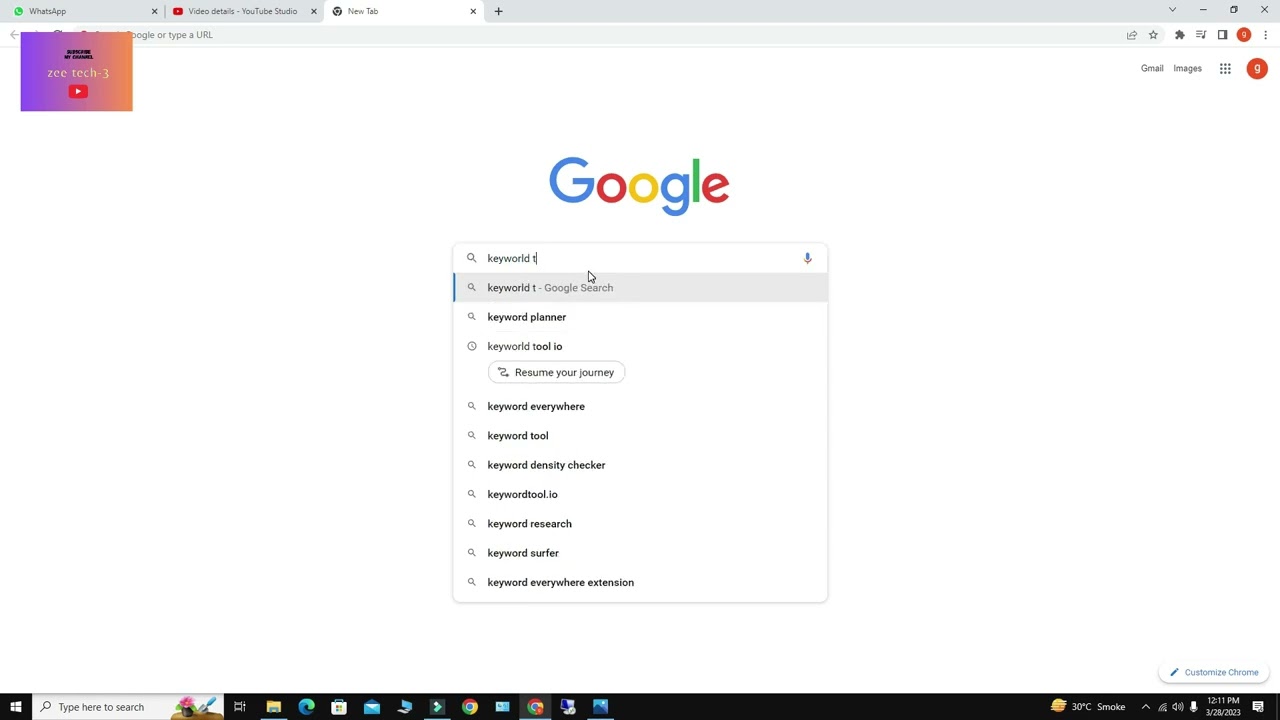Click into the Google search box
1280x720 pixels.
click(640, 258)
